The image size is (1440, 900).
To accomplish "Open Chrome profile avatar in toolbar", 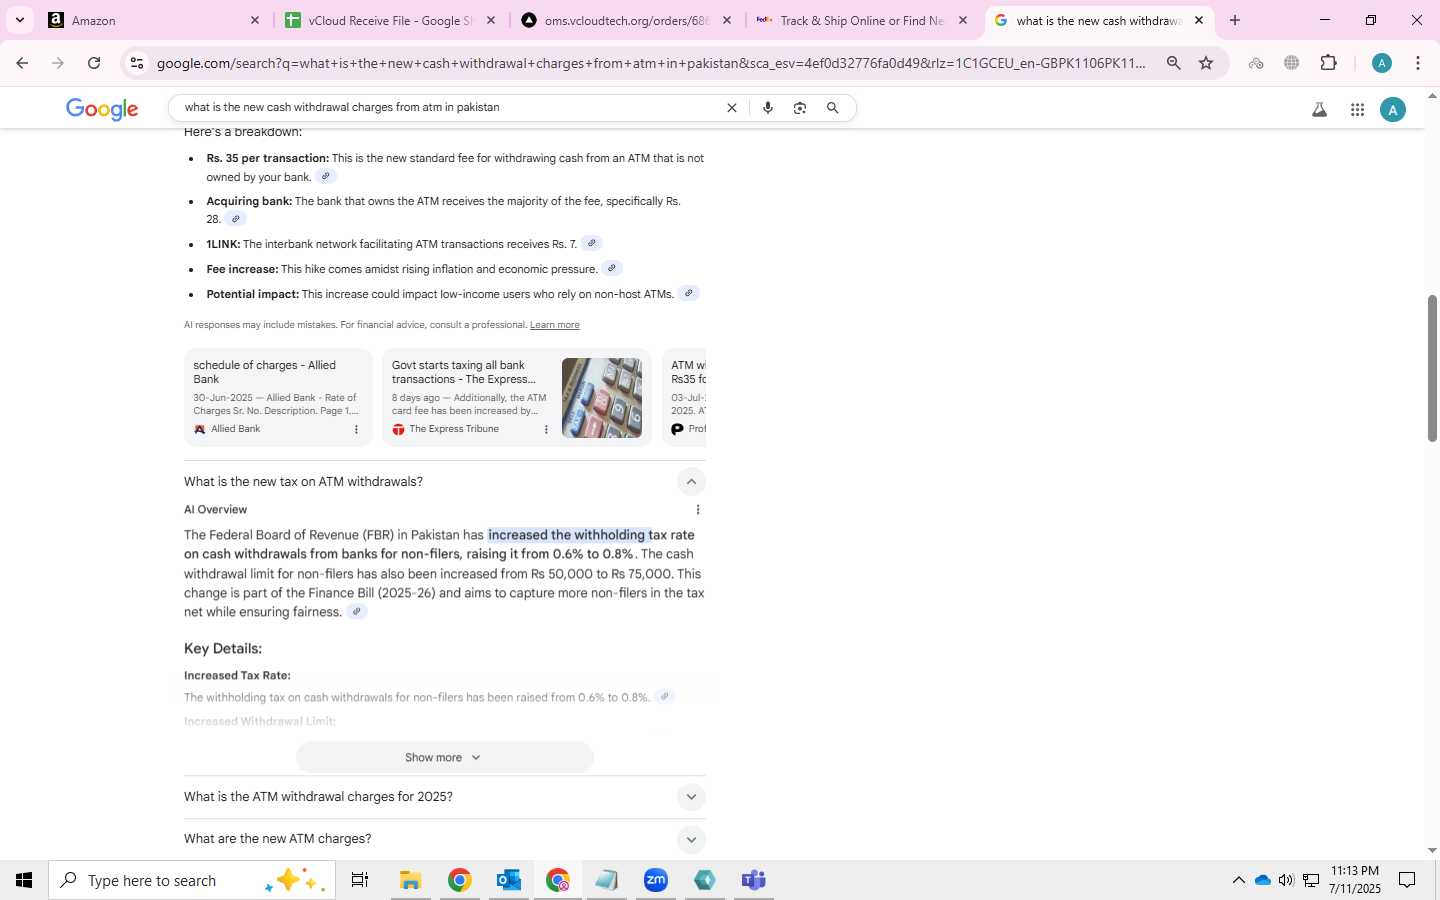I will pos(1382,63).
